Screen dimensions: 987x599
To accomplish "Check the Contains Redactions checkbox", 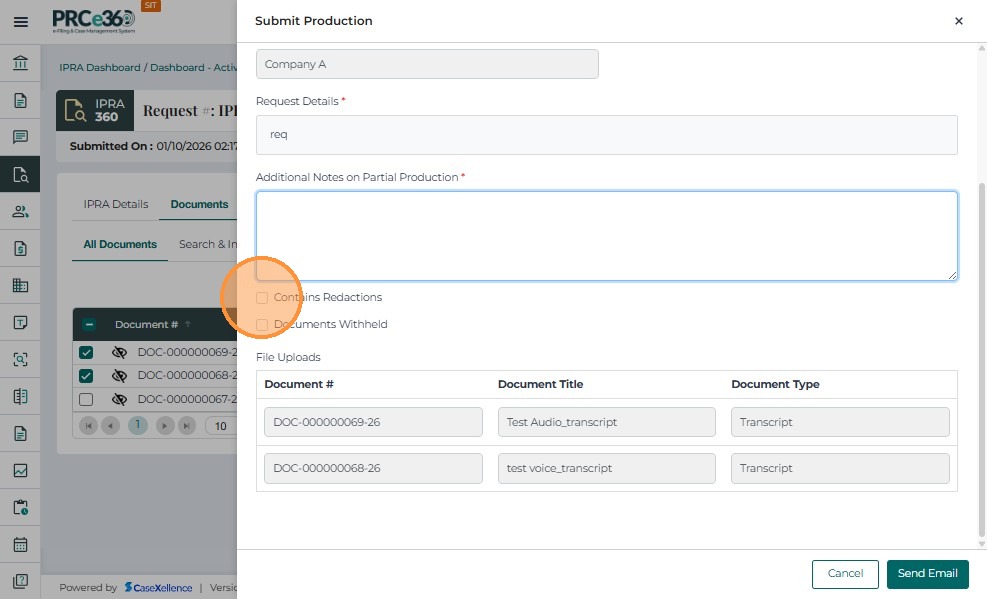I will (x=262, y=298).
